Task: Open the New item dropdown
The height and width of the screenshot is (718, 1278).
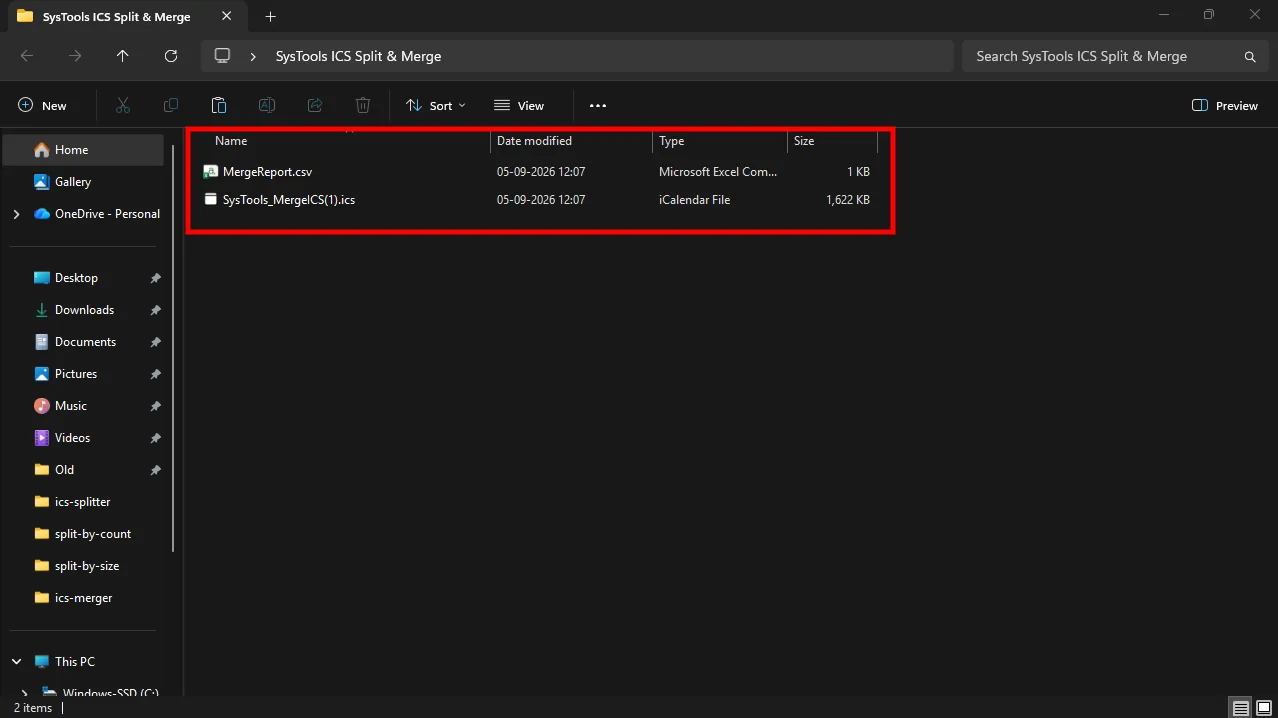Action: (43, 105)
